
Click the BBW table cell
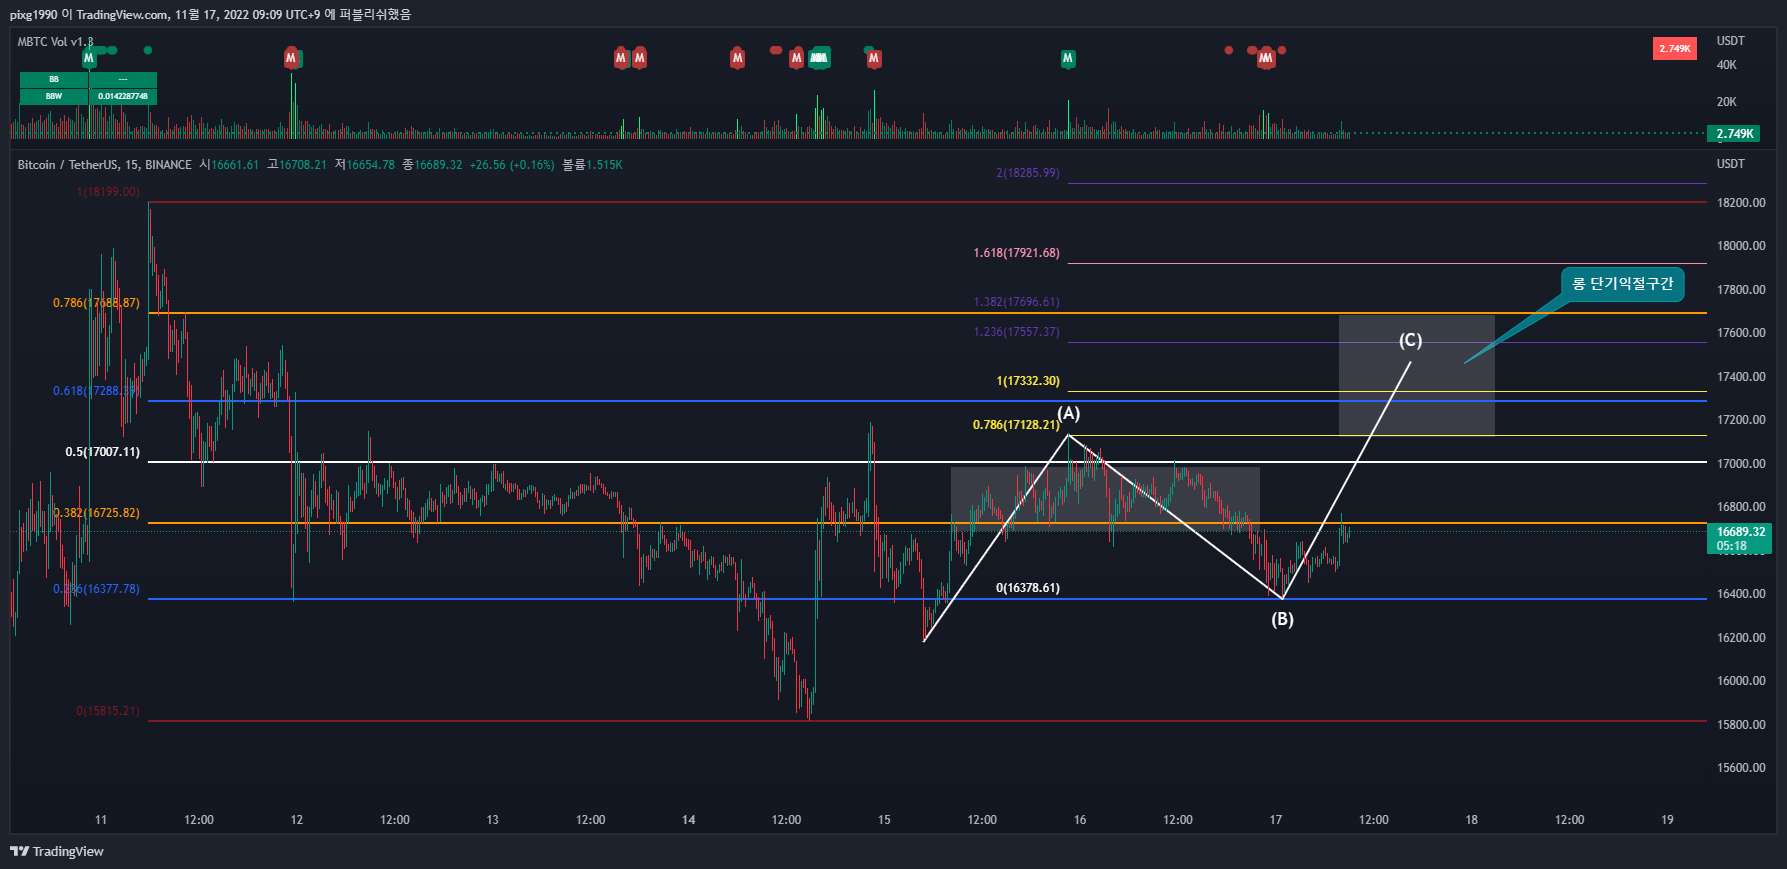(54, 96)
